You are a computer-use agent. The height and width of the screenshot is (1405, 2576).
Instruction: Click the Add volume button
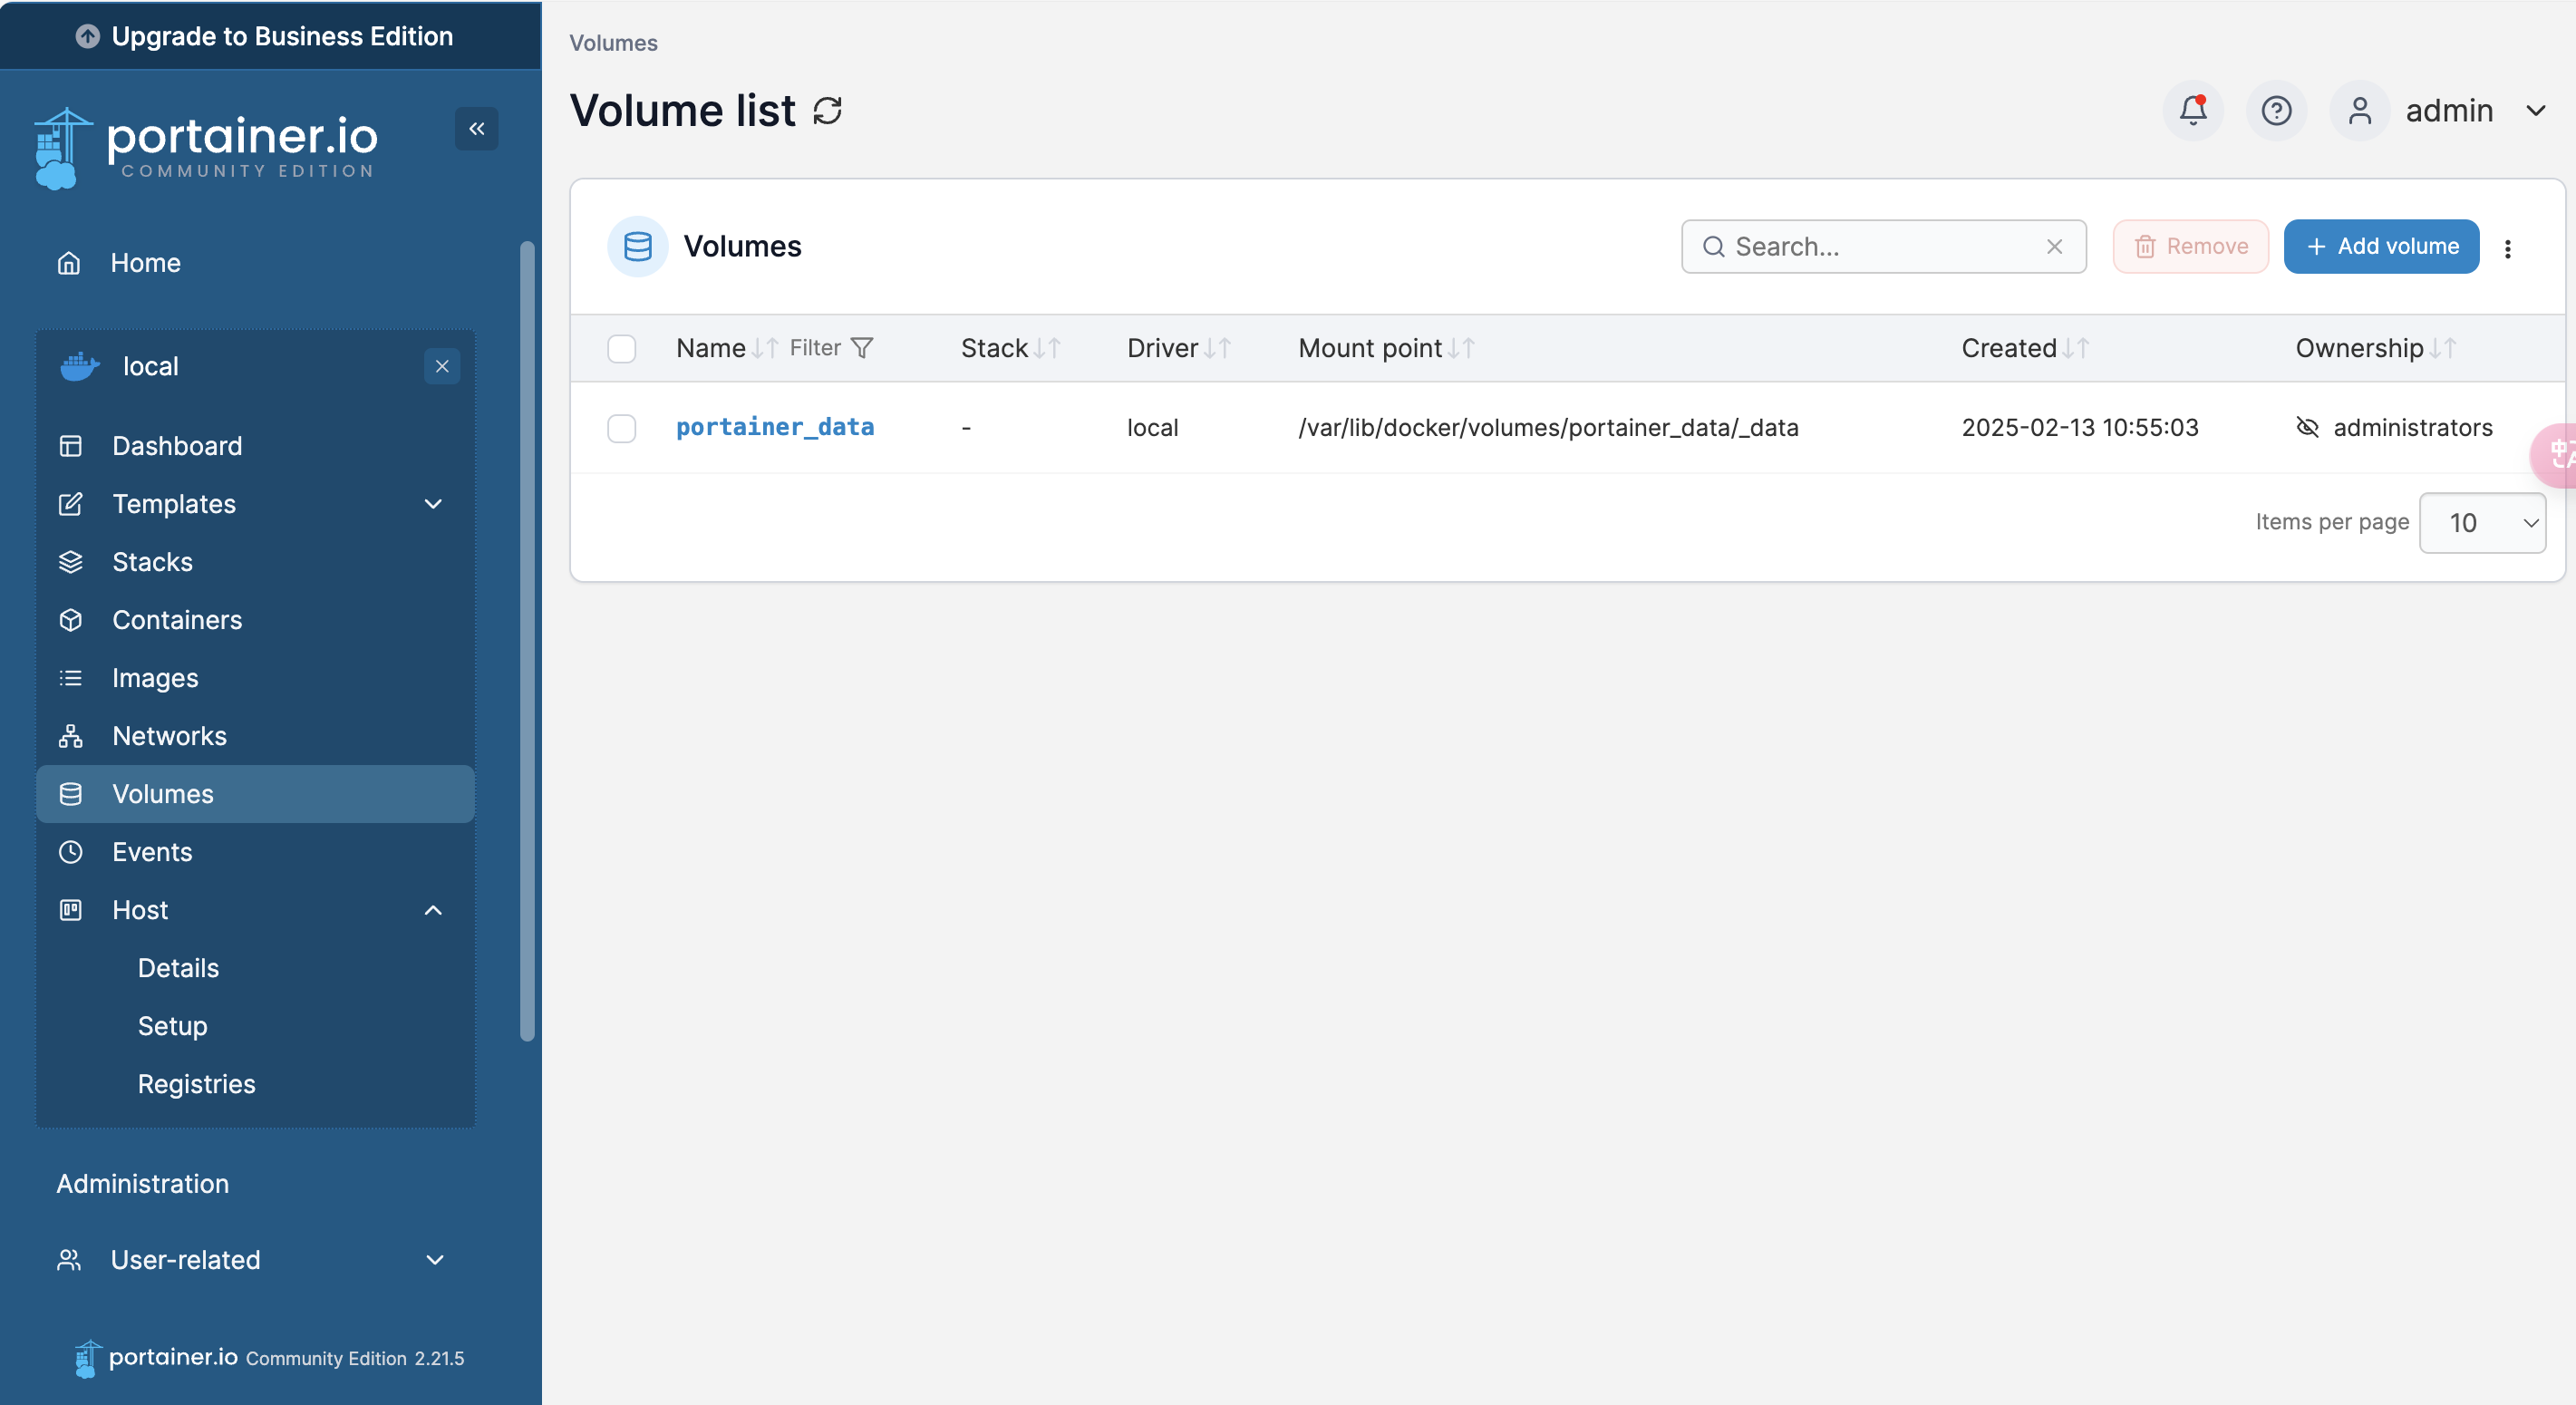pyautogui.click(x=2381, y=247)
